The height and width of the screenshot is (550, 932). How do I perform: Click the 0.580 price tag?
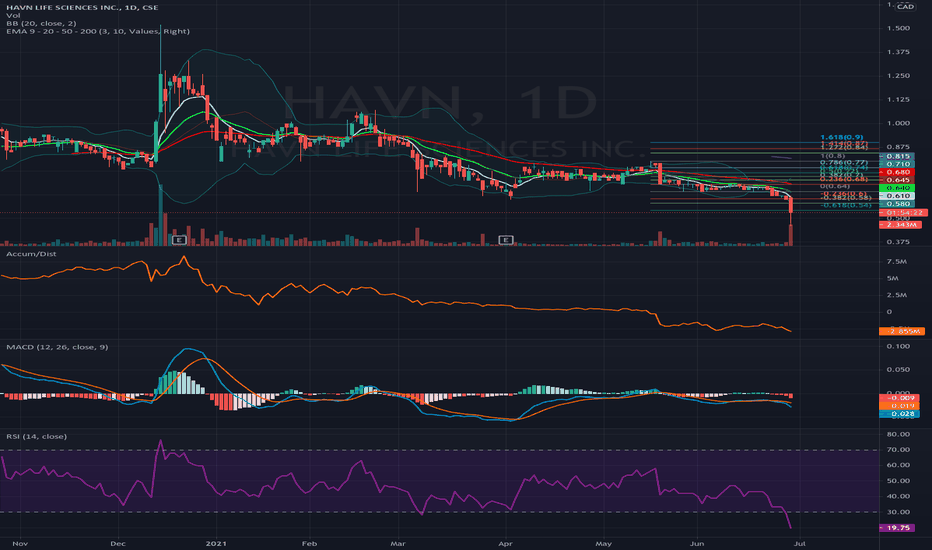tap(897, 204)
